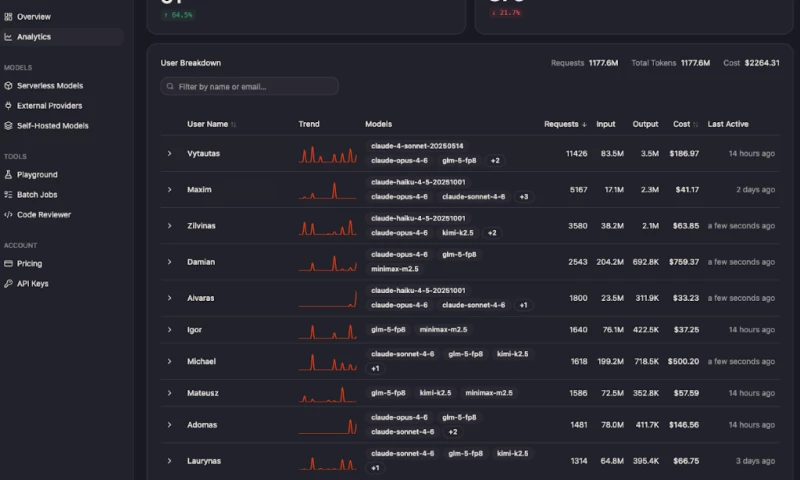Click minimax-m2.5 tag in Damian row

[395, 269]
